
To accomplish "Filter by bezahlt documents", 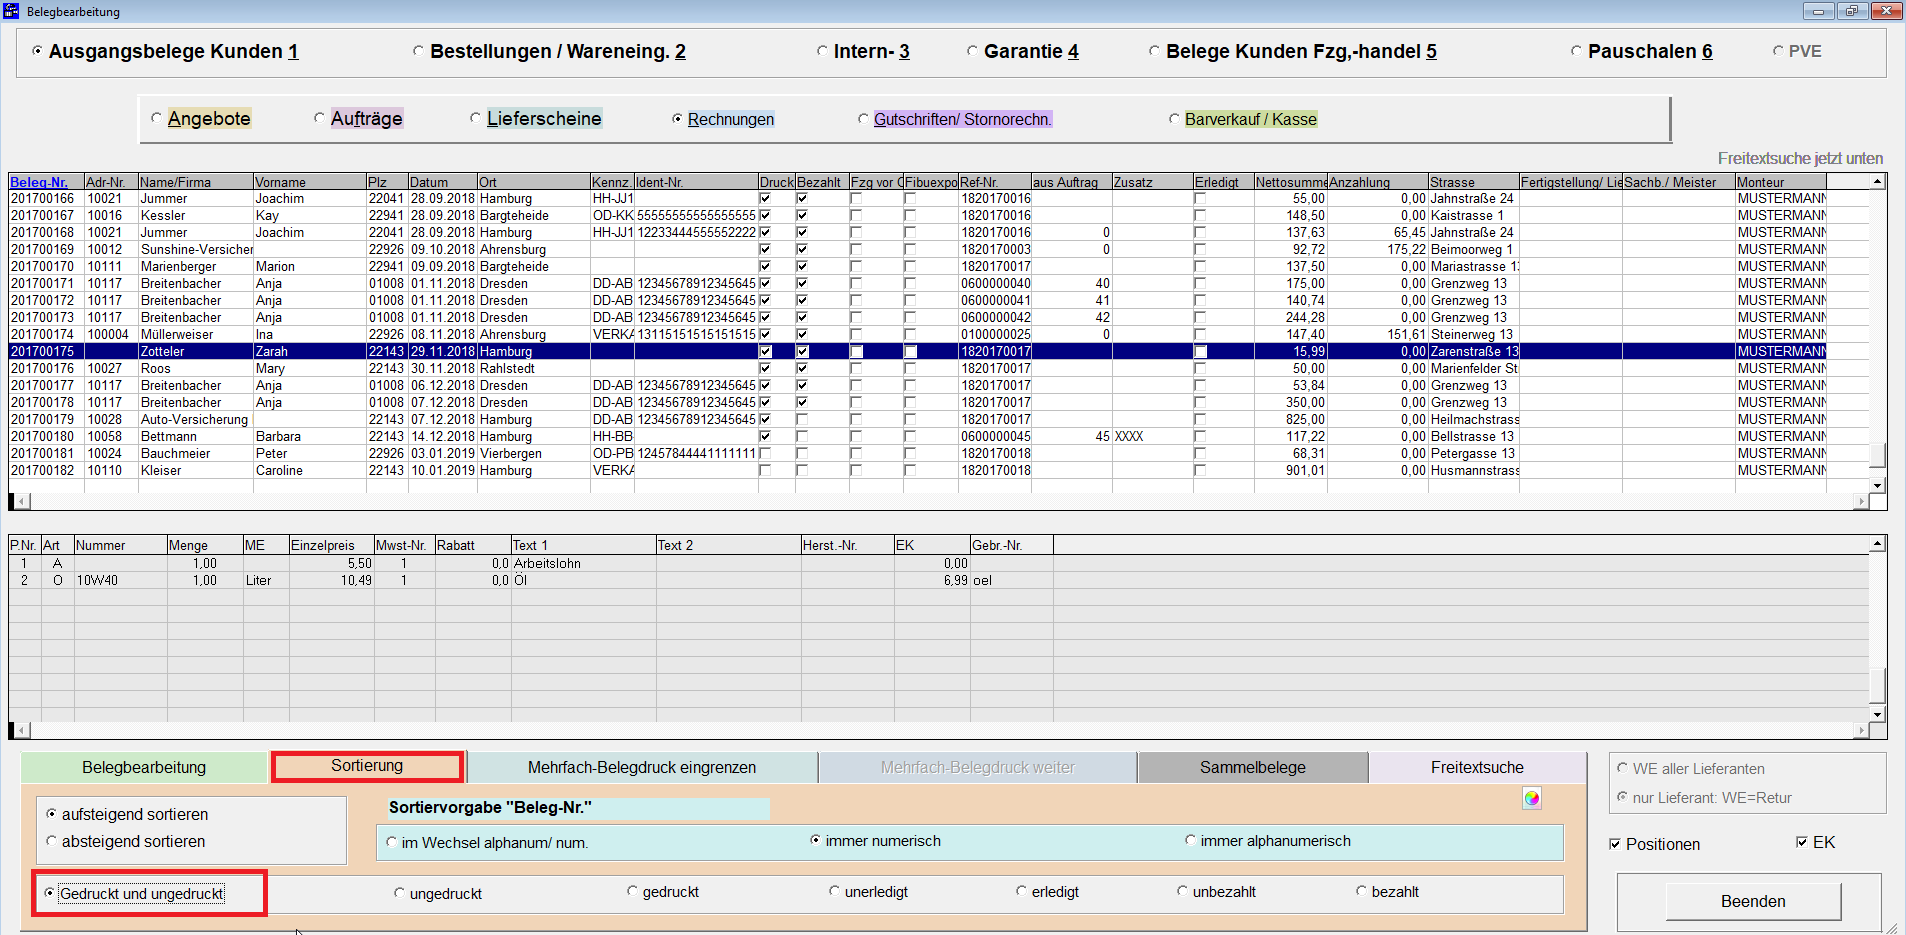I will tap(1362, 891).
